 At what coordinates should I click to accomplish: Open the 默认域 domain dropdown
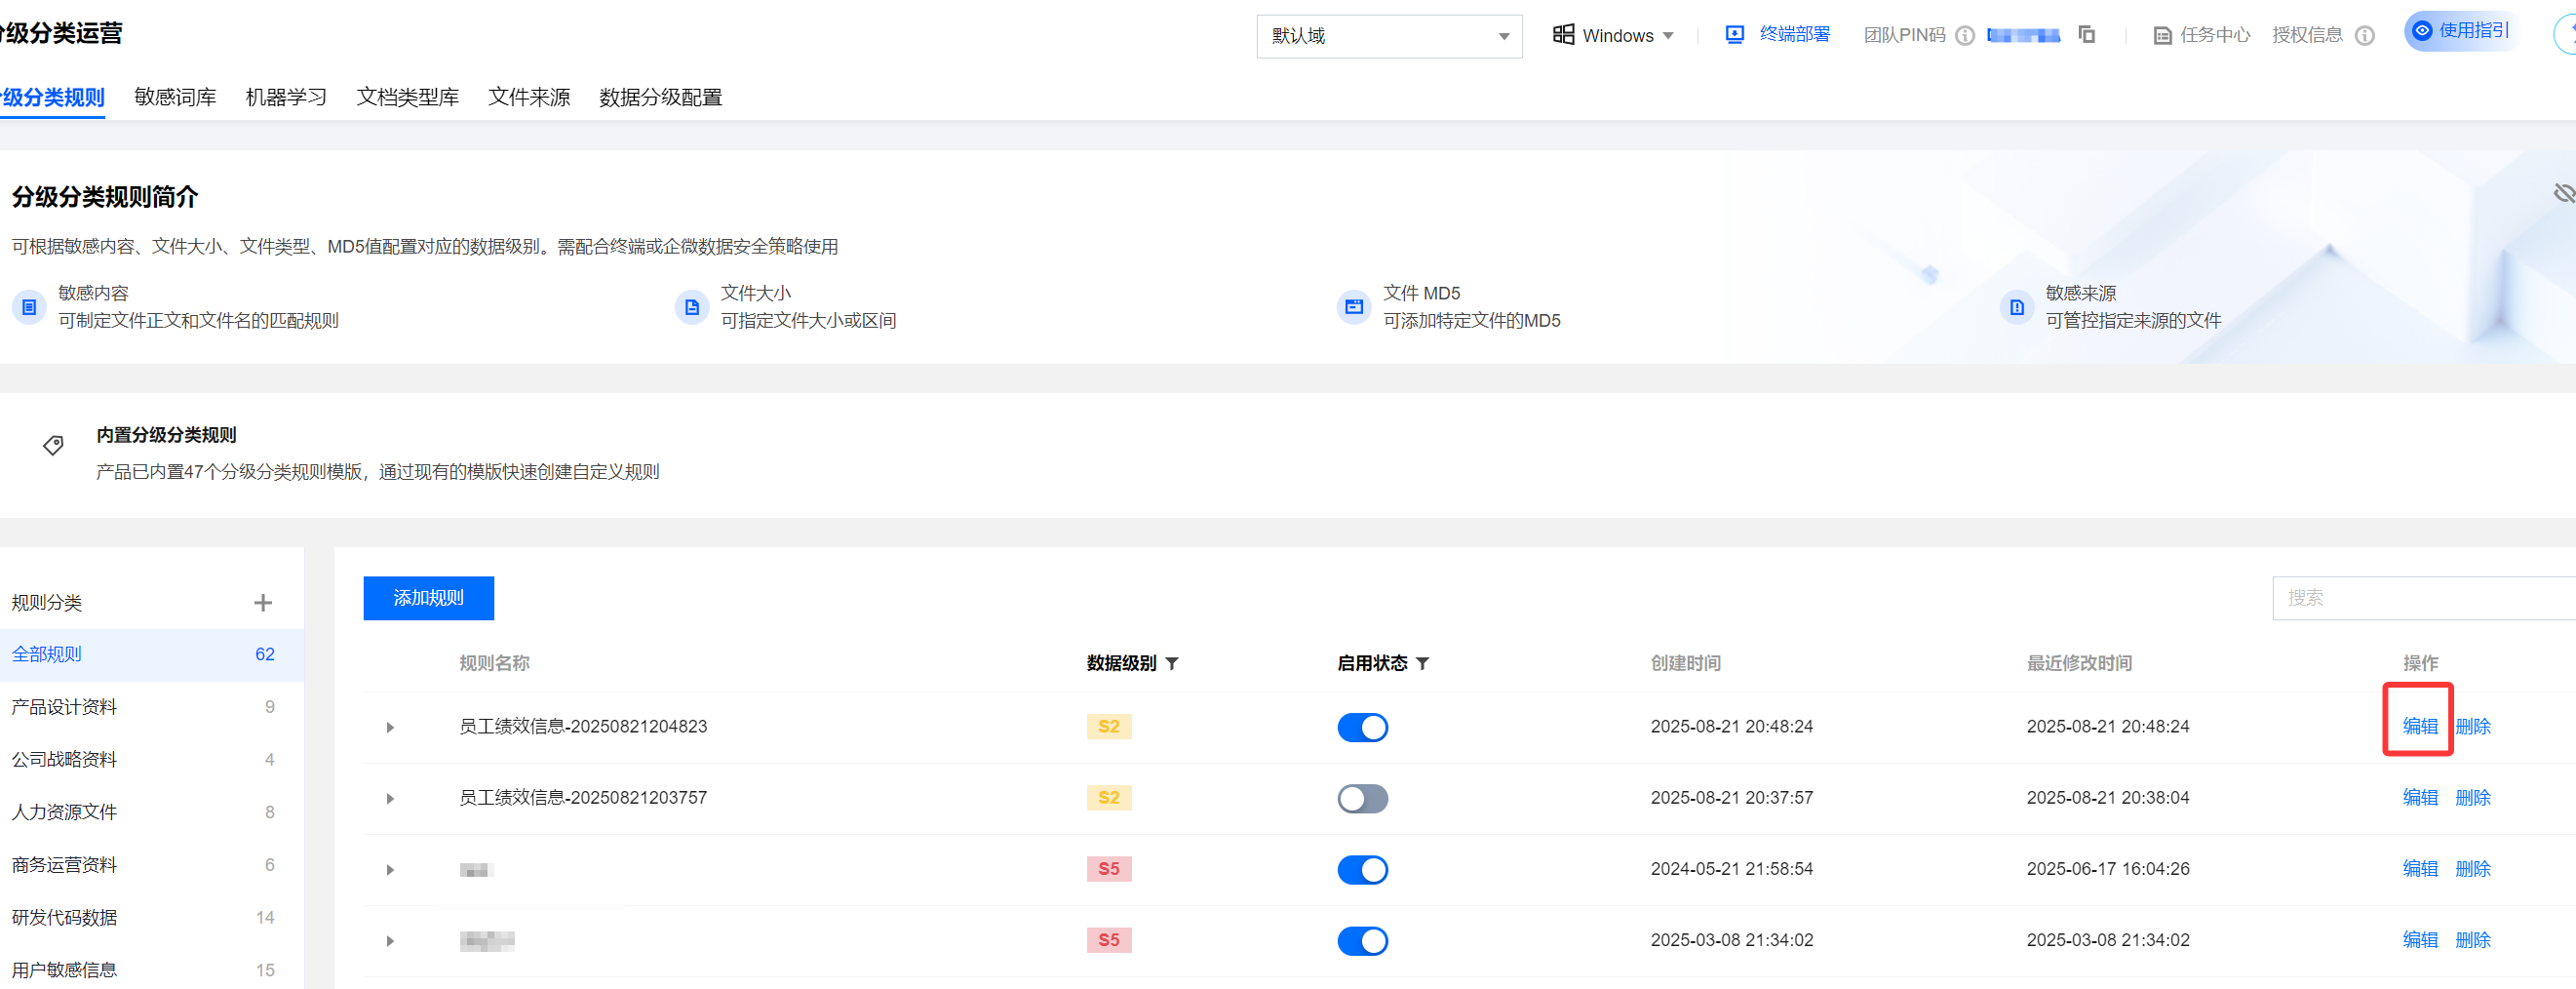pos(1388,36)
